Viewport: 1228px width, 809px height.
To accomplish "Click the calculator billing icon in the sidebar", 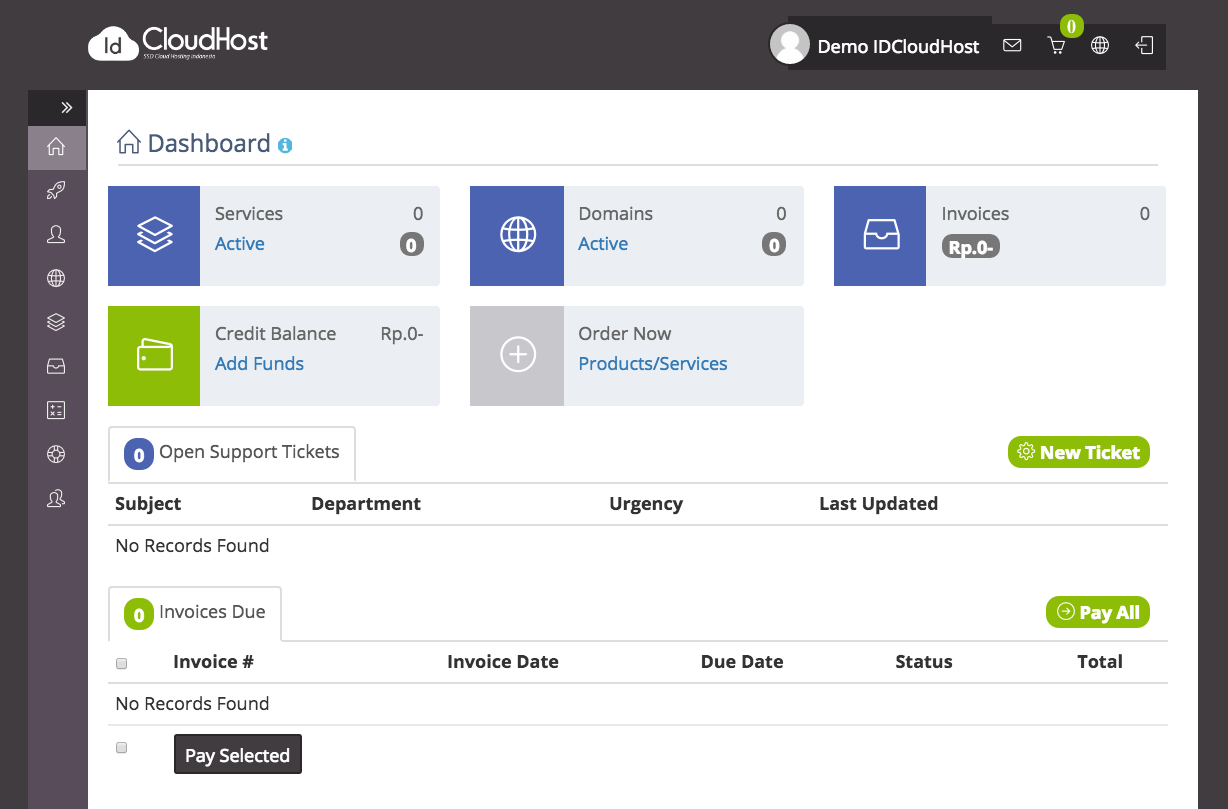I will (56, 410).
